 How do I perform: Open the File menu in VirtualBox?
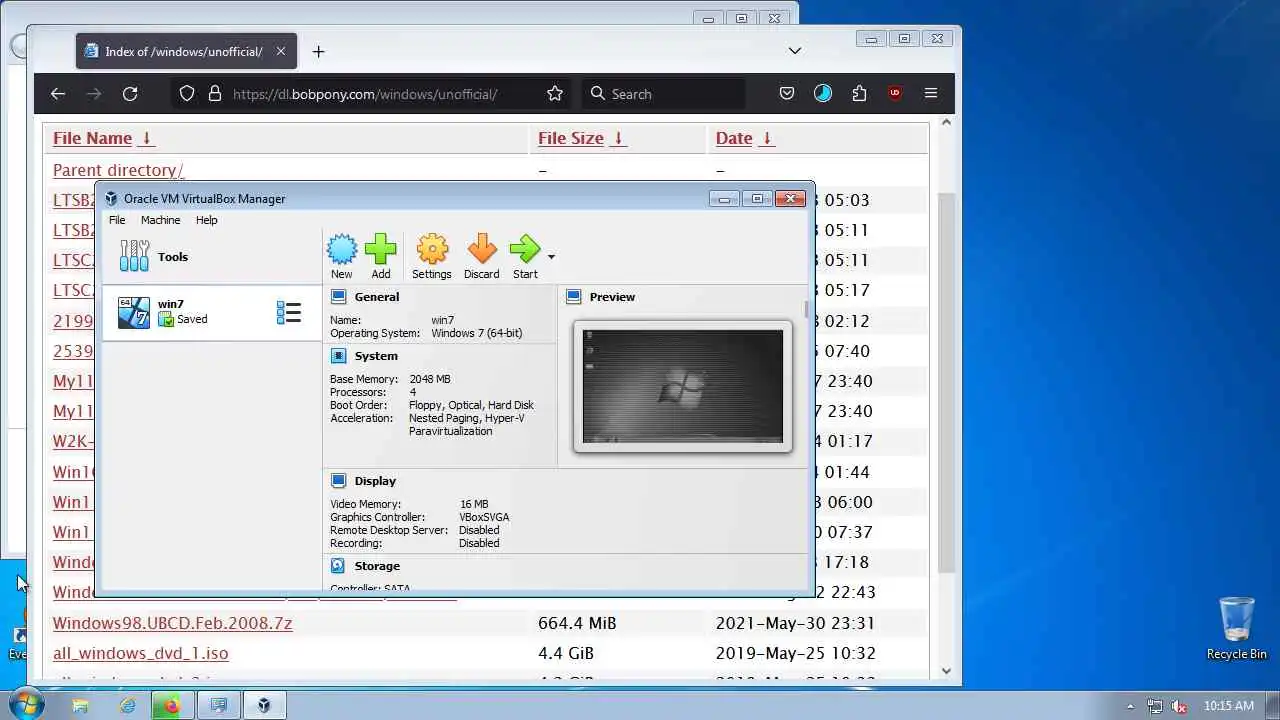point(117,220)
